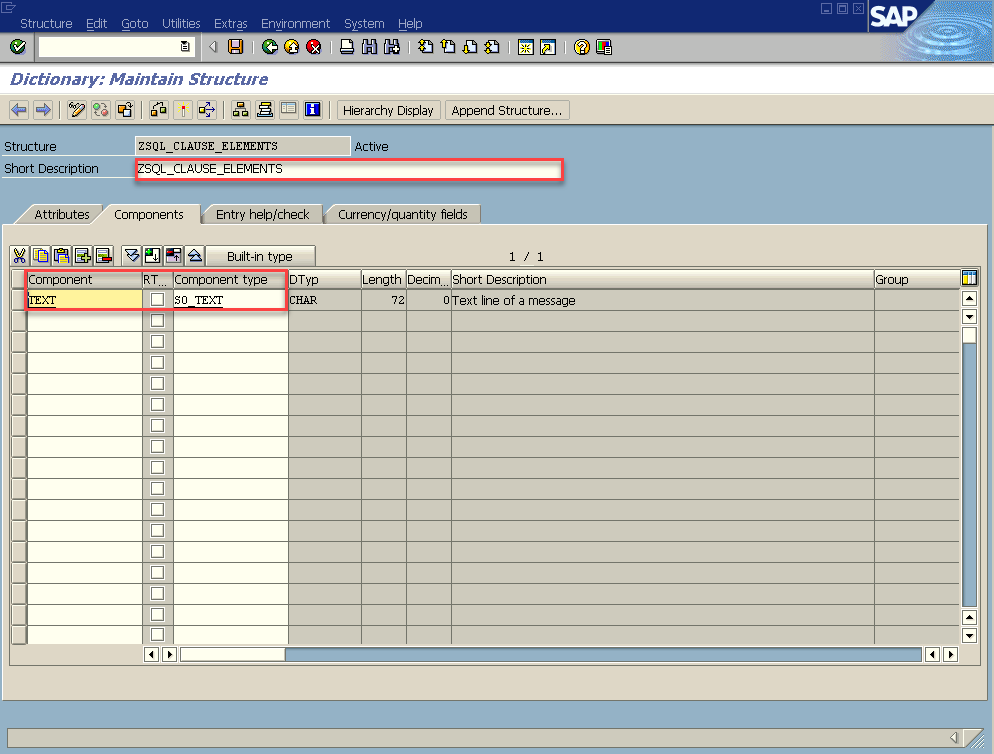Viewport: 994px width, 754px height.
Task: Click the Built-in type button
Action: [x=260, y=256]
